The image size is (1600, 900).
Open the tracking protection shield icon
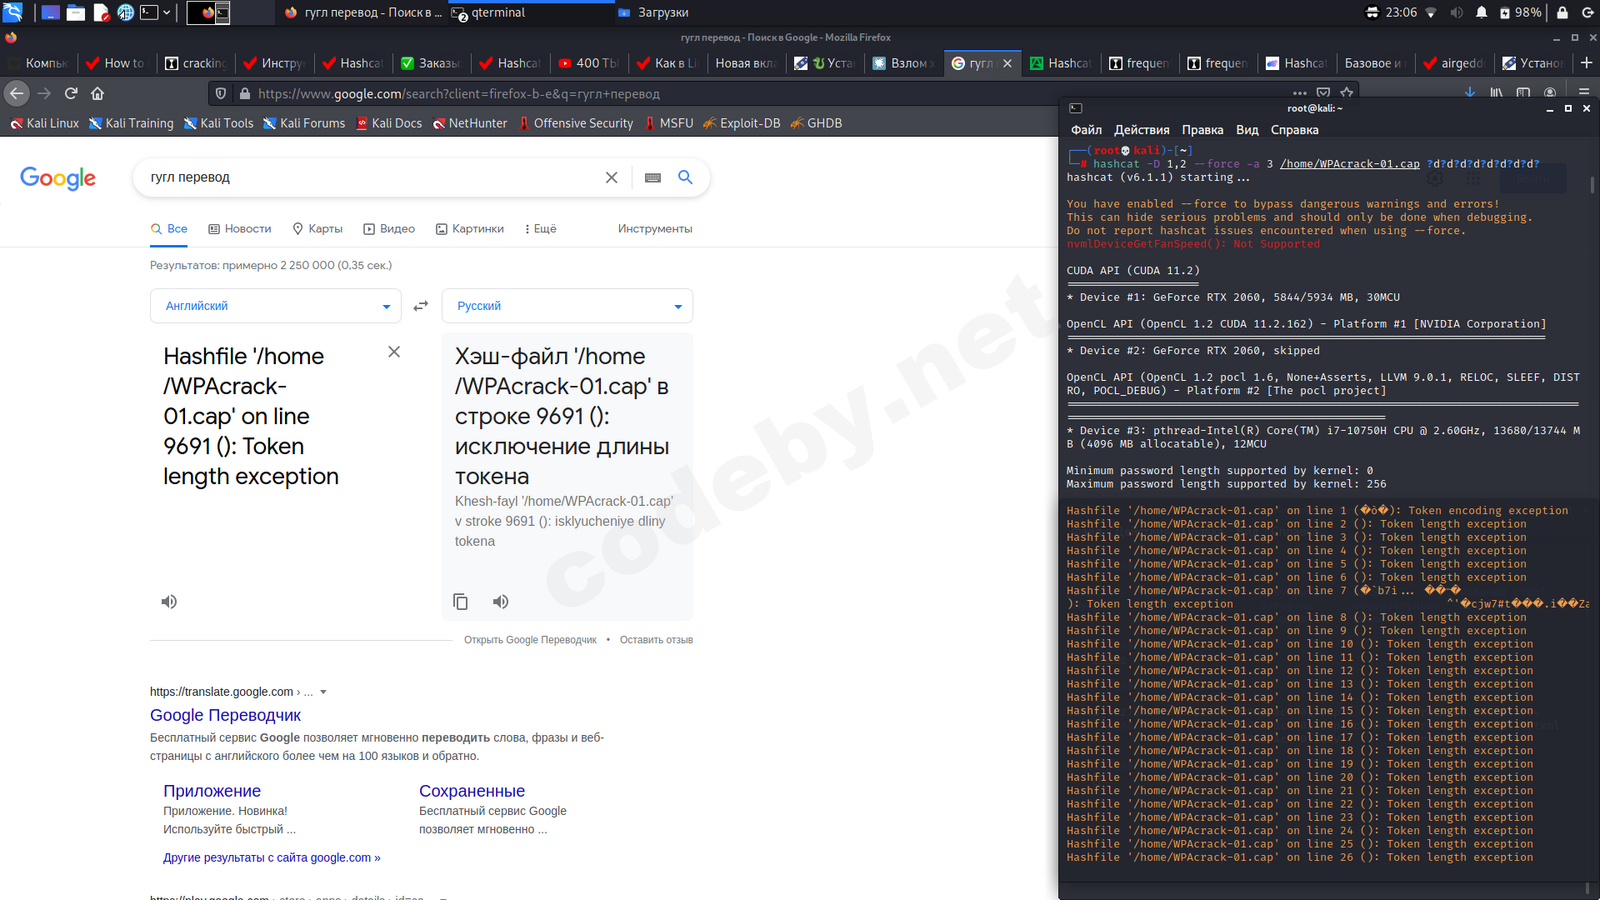click(221, 94)
